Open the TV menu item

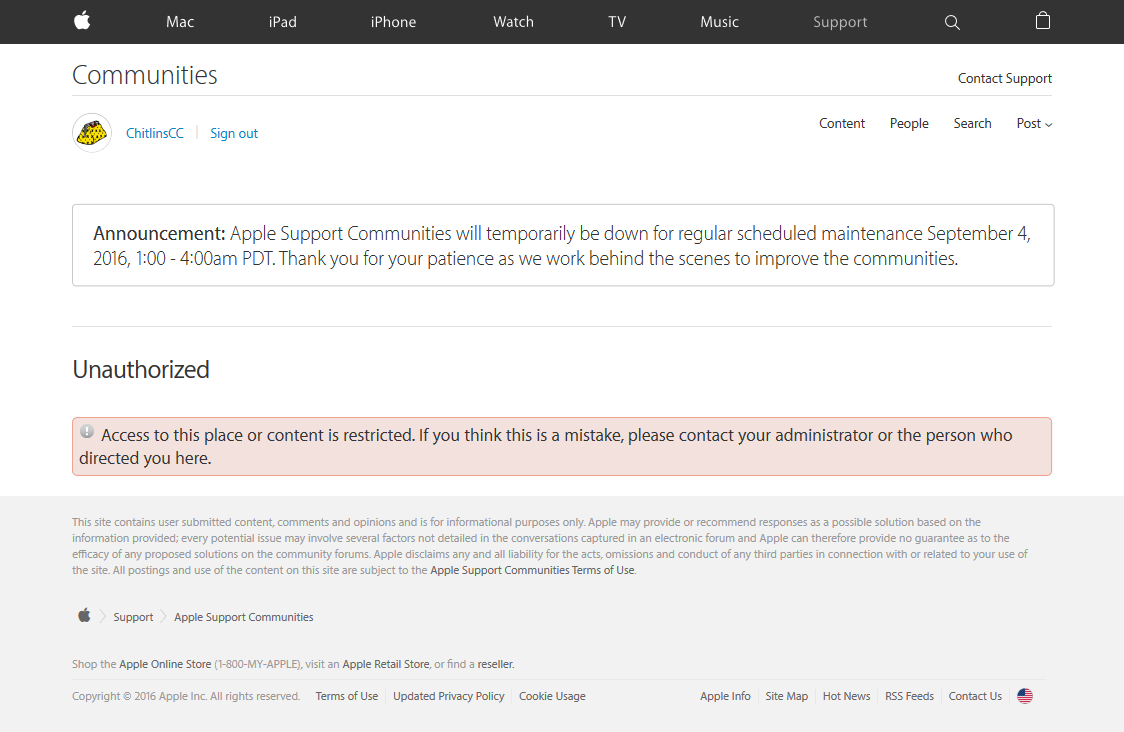[x=616, y=22]
